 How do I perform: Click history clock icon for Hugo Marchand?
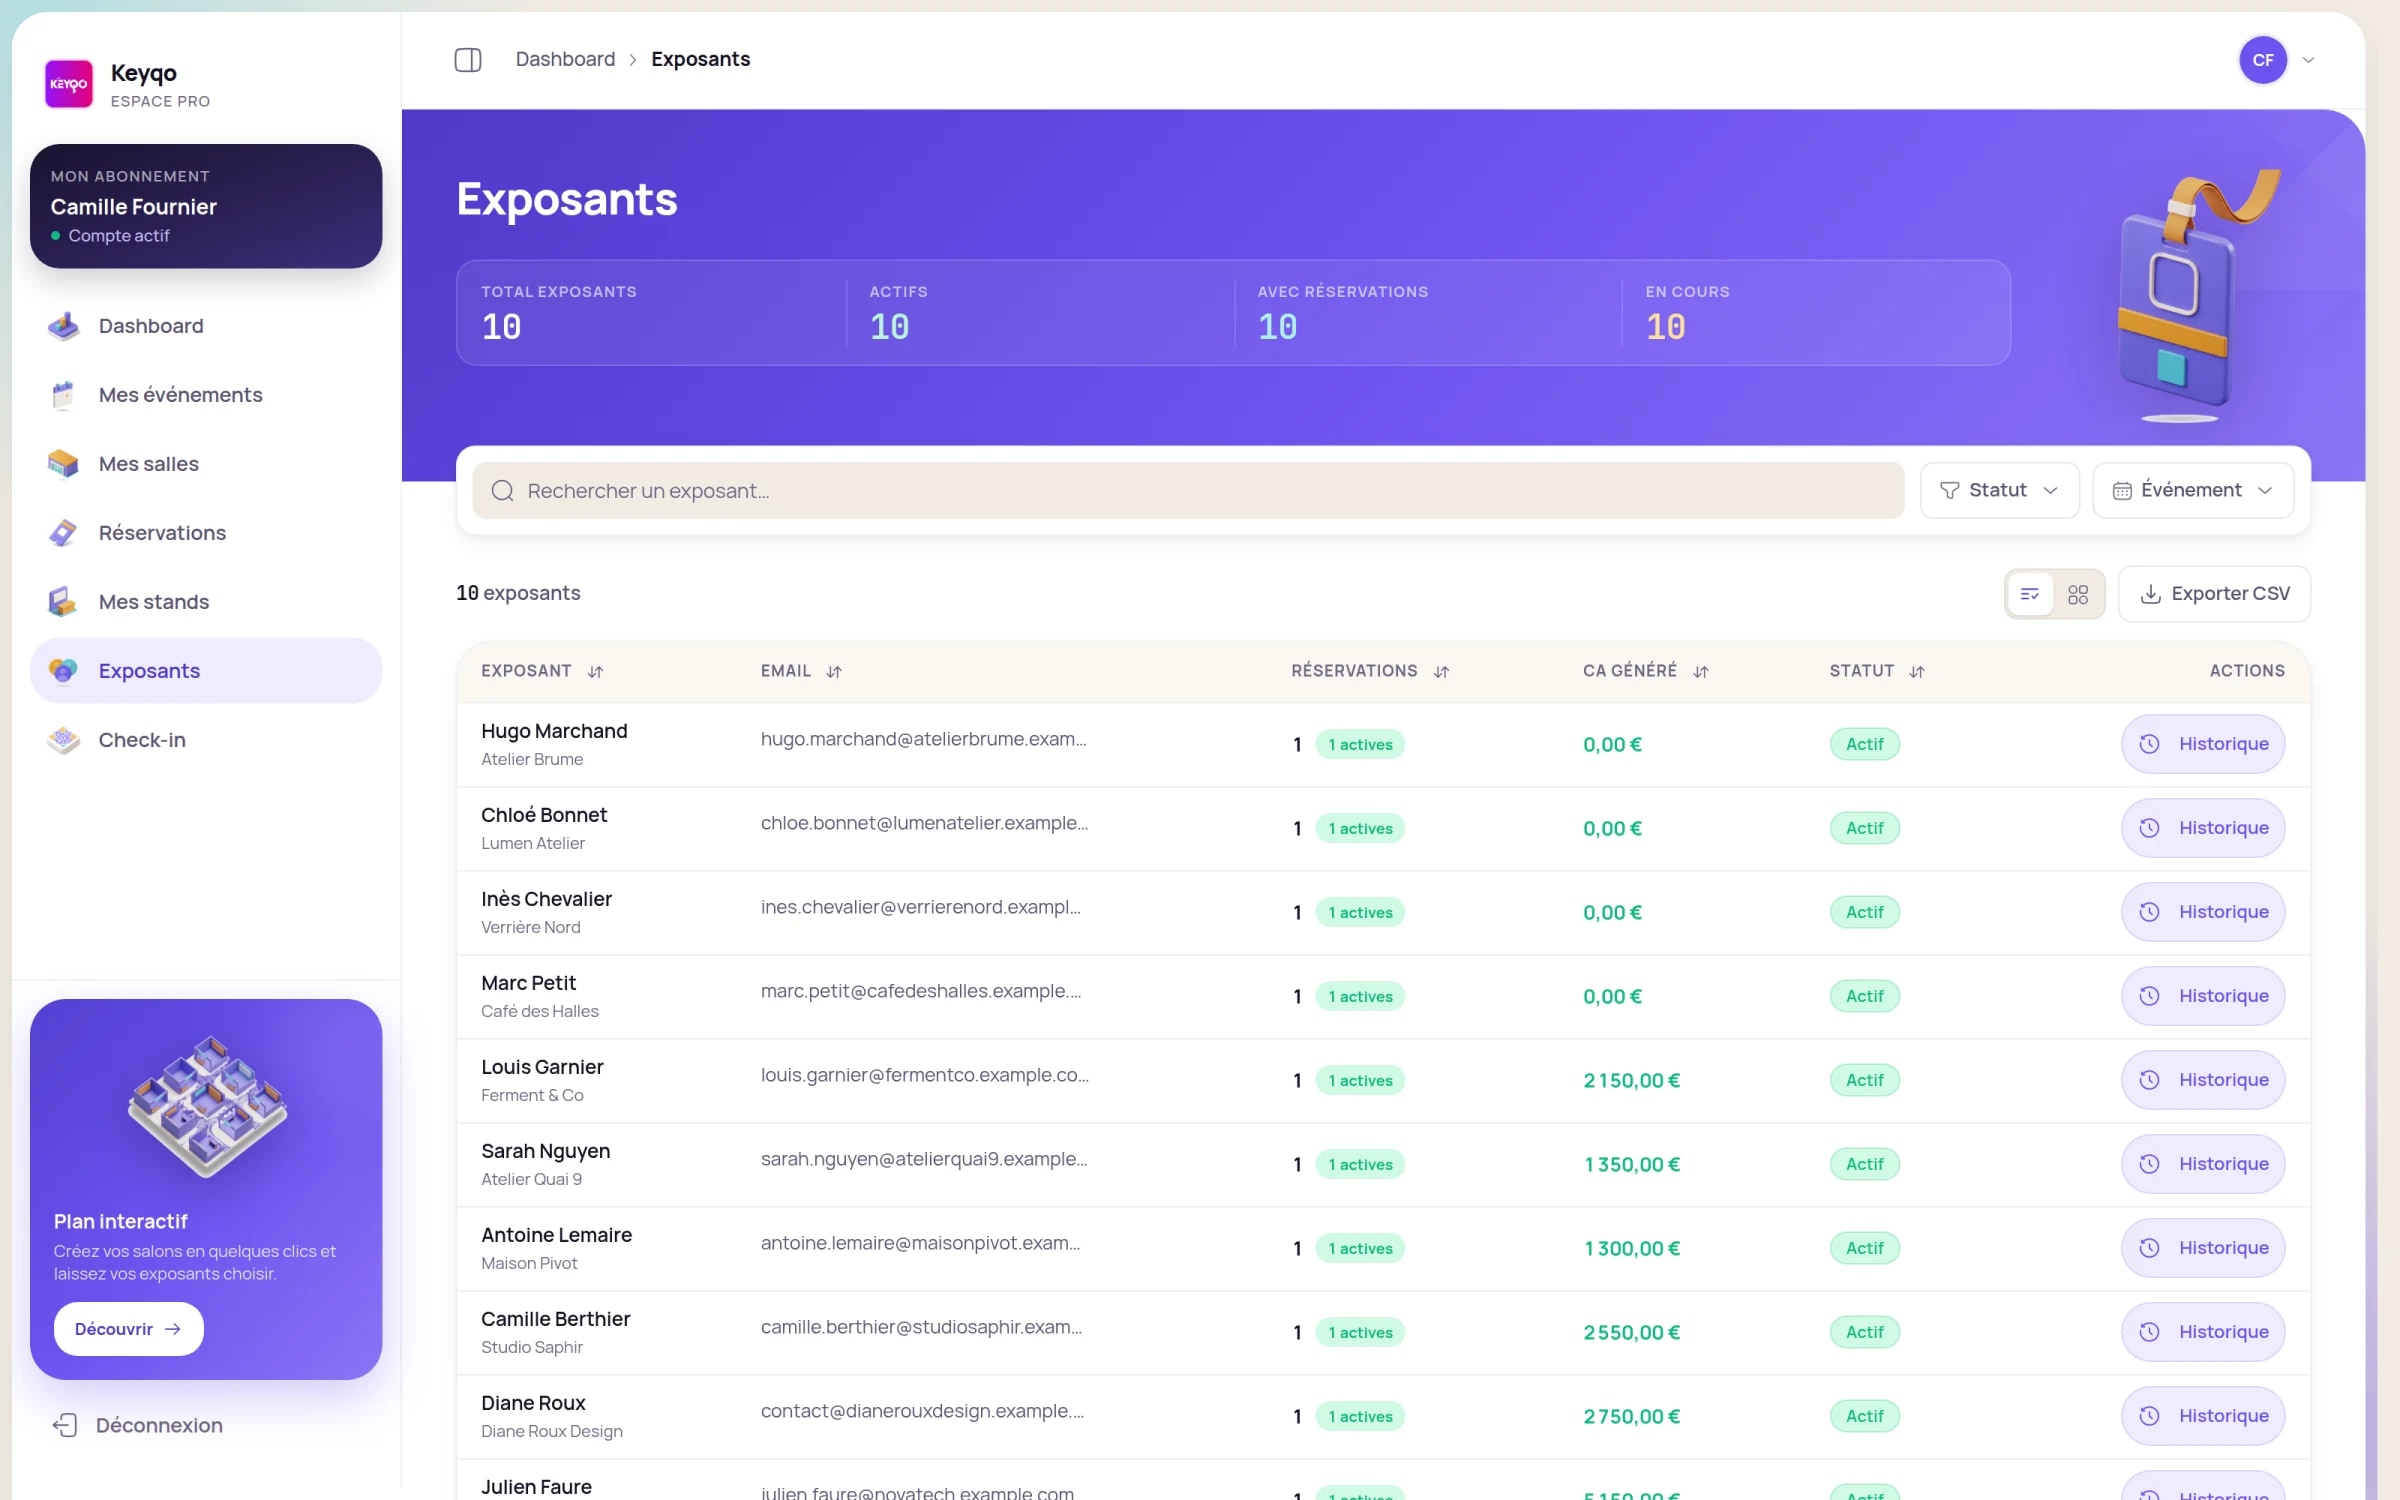pyautogui.click(x=2149, y=744)
